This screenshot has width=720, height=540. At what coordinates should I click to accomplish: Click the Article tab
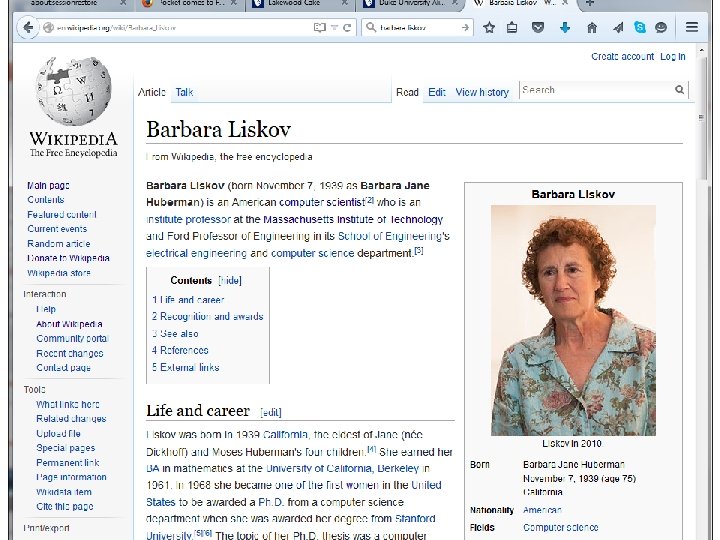[152, 92]
